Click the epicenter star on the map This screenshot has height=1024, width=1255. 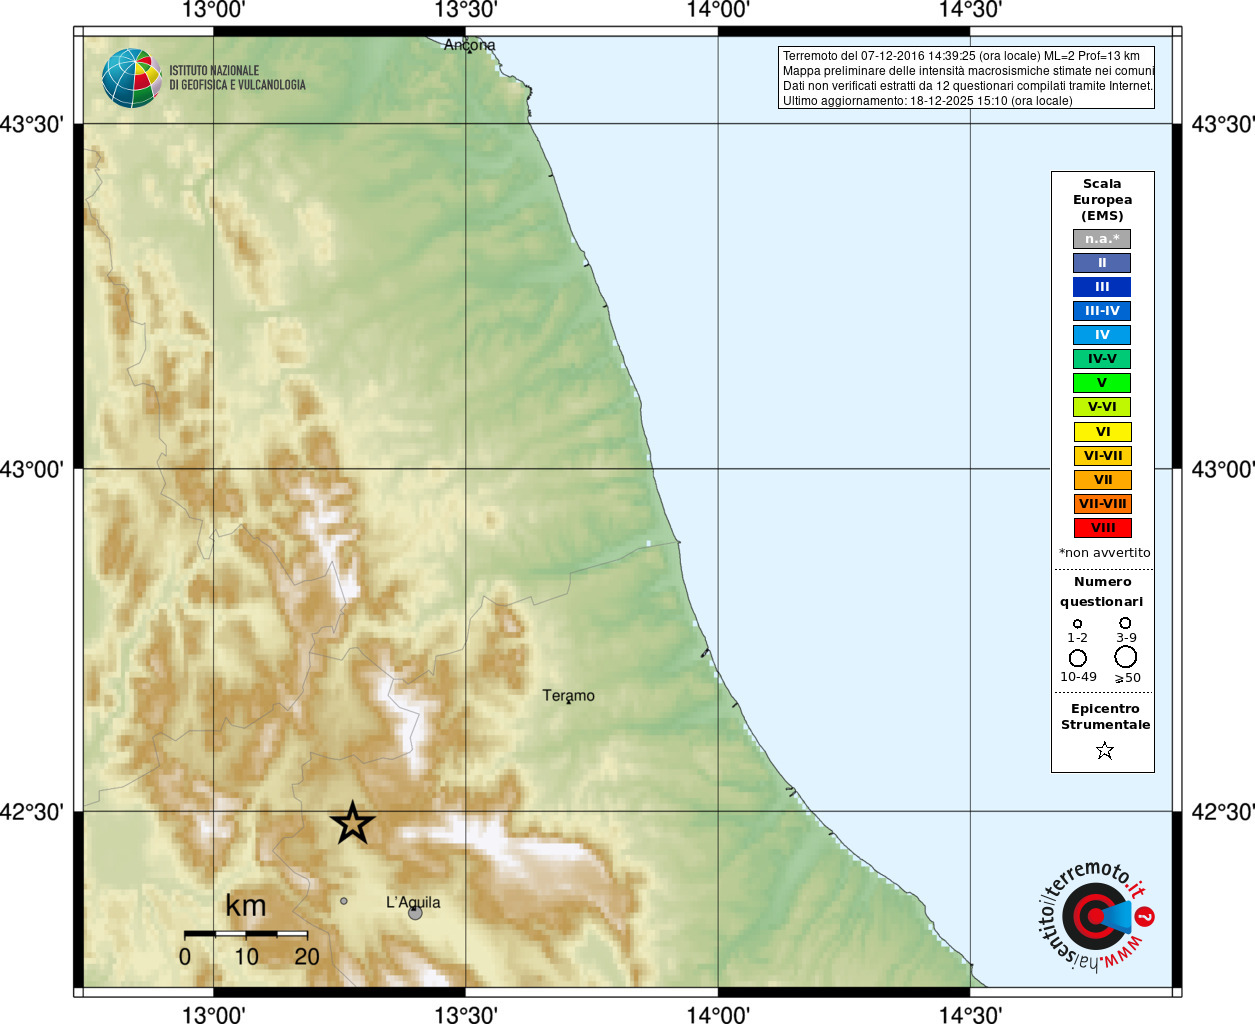point(352,824)
